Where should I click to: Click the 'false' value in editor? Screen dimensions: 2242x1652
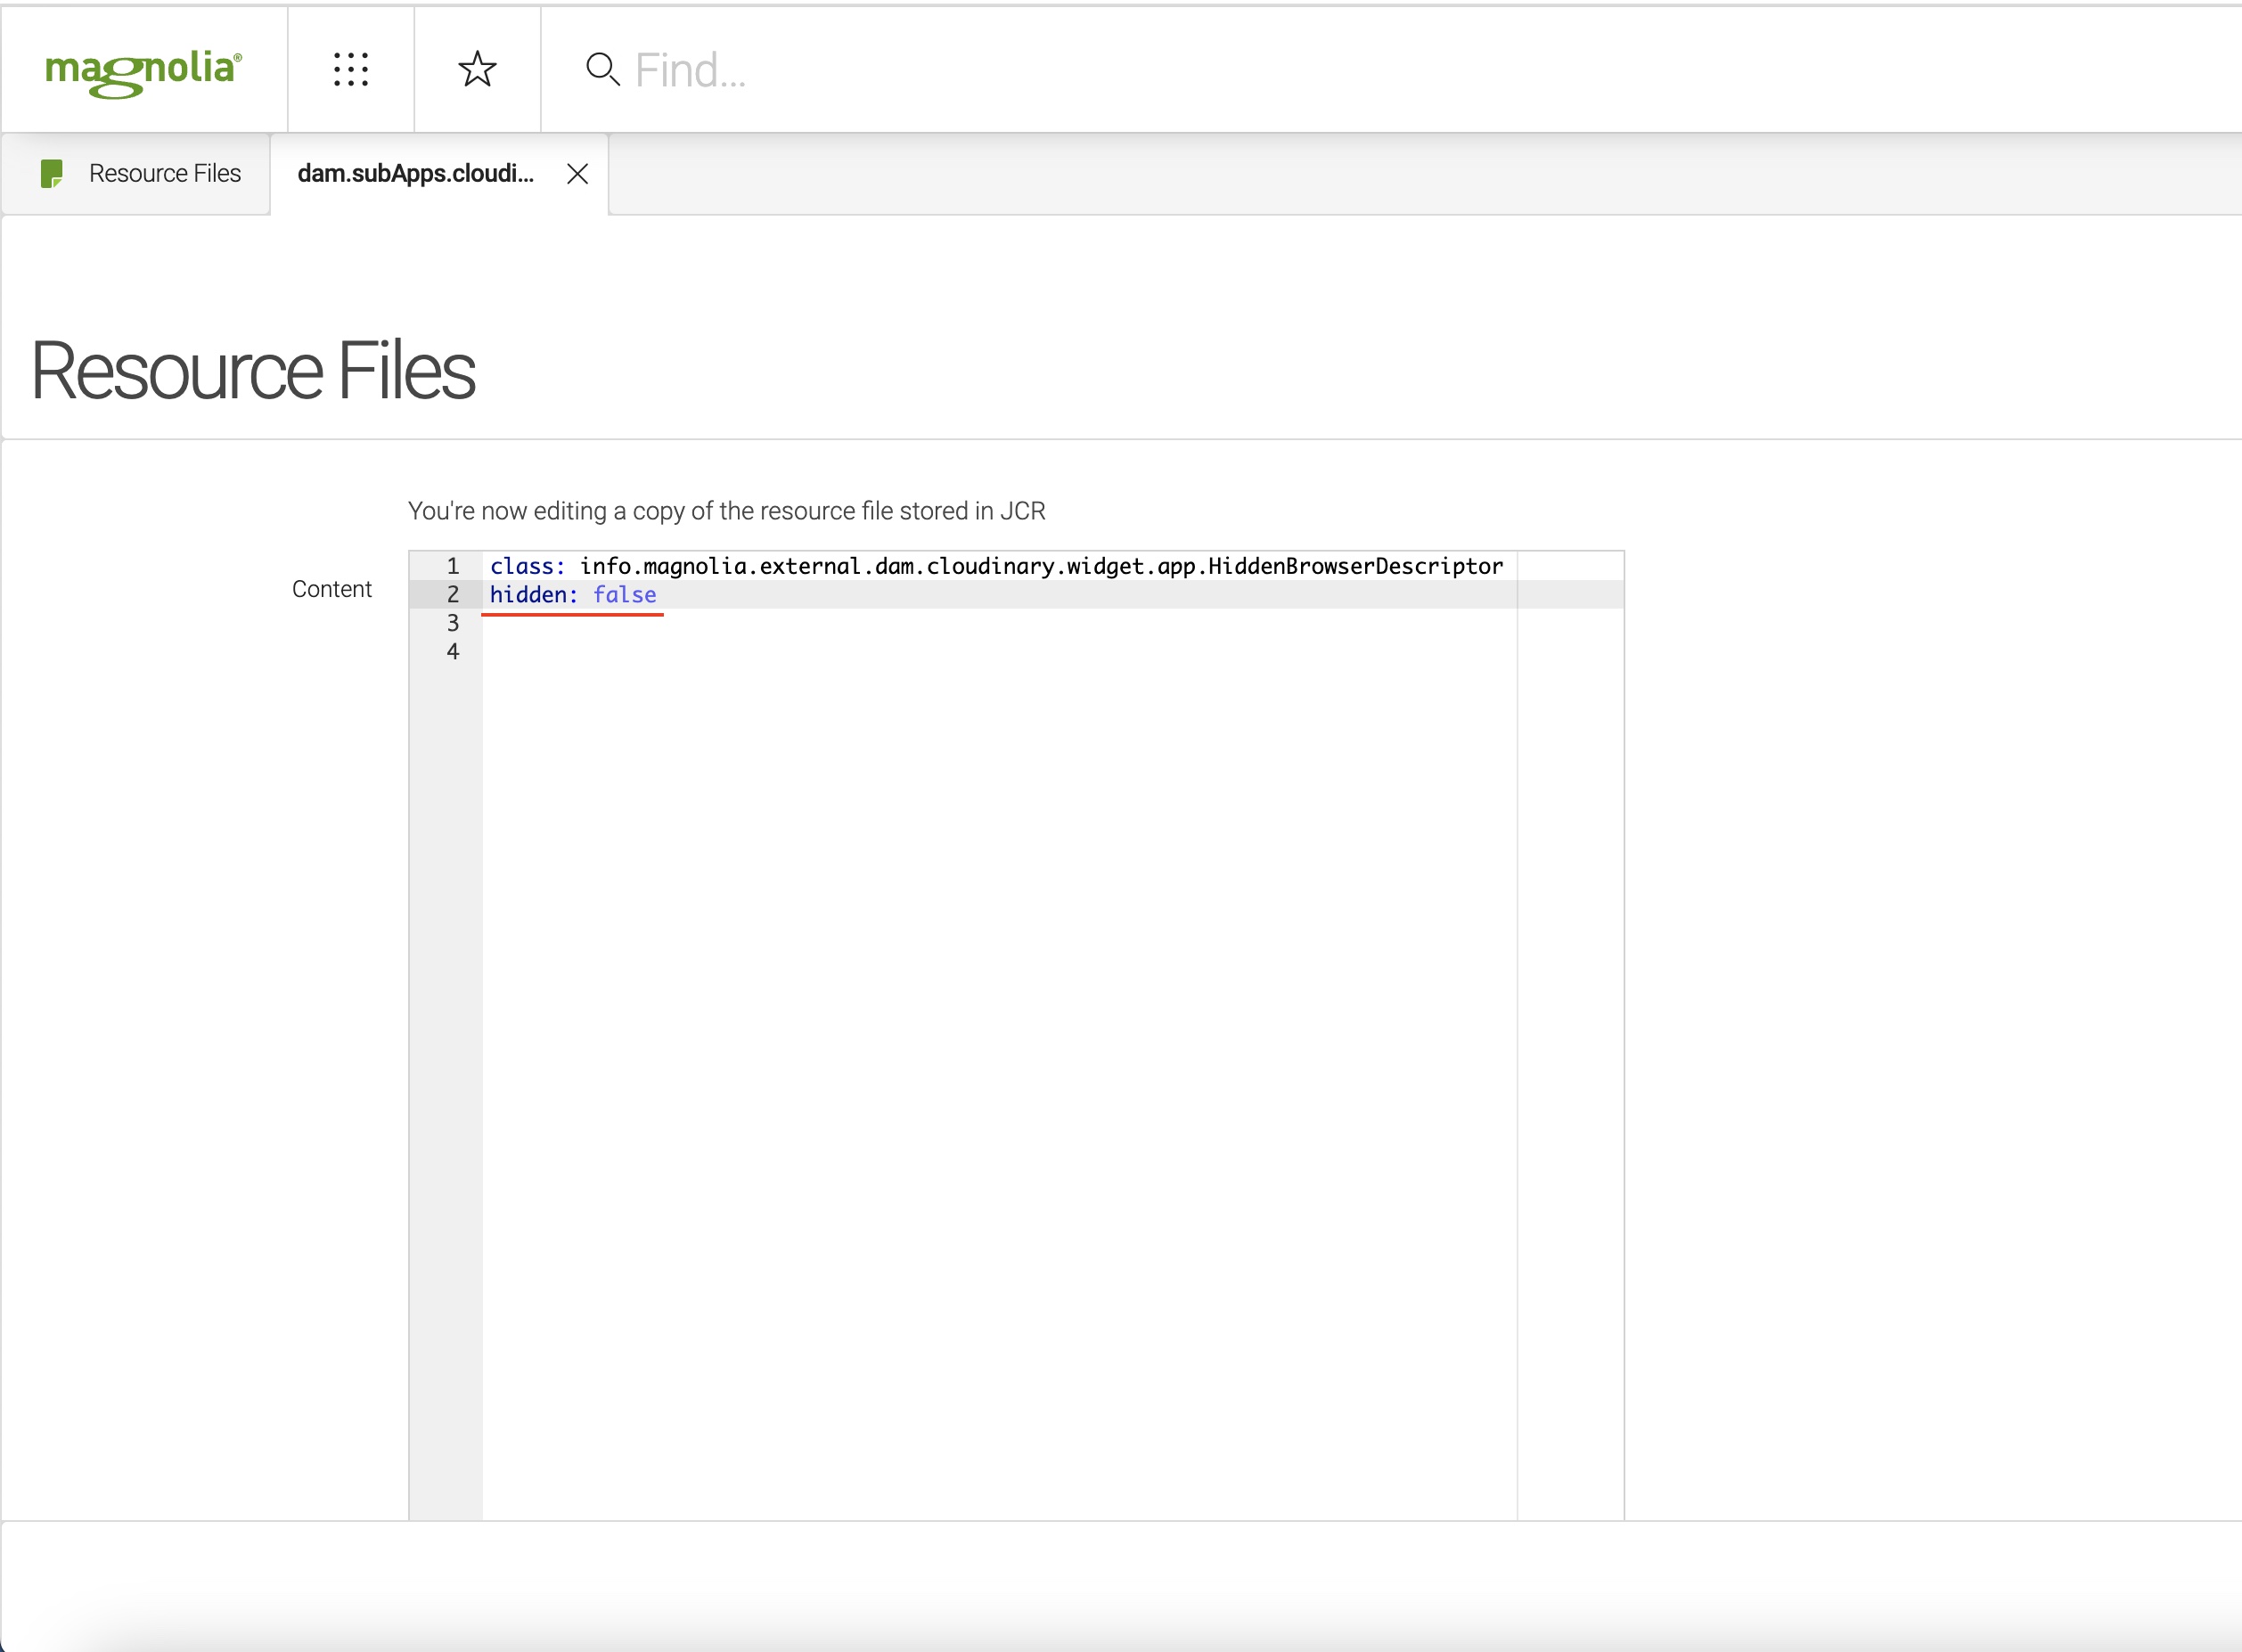pyautogui.click(x=625, y=595)
